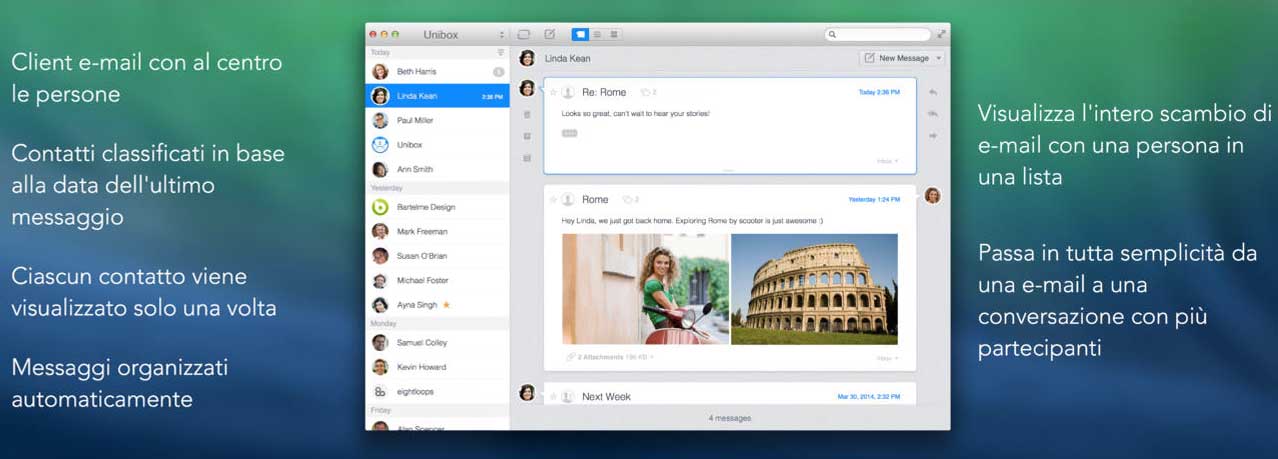Open the woman on scooter photo

(x=645, y=289)
